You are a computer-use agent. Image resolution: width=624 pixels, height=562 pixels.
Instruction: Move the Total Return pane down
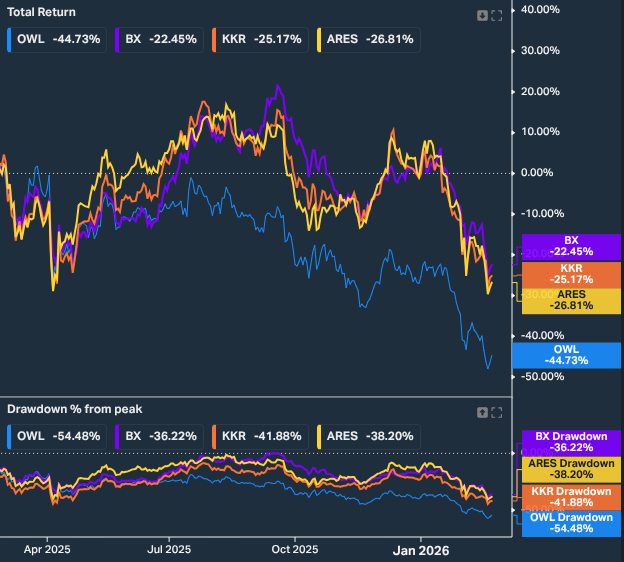pos(482,14)
